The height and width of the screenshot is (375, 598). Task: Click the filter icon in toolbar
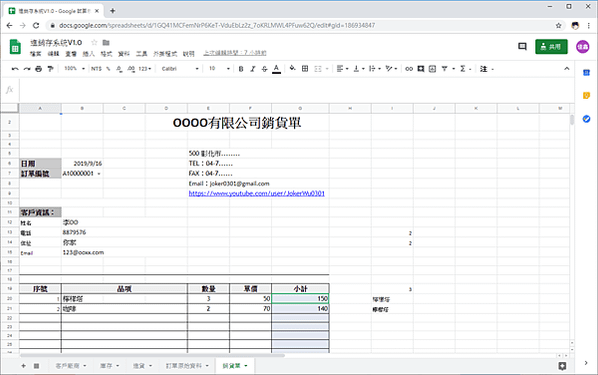click(x=445, y=69)
